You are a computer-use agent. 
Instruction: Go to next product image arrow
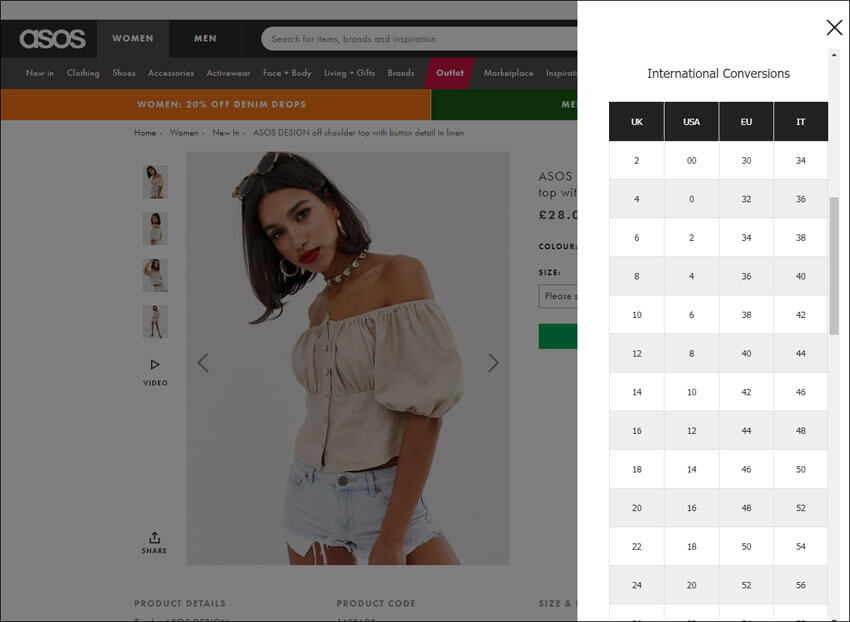pyautogui.click(x=493, y=363)
